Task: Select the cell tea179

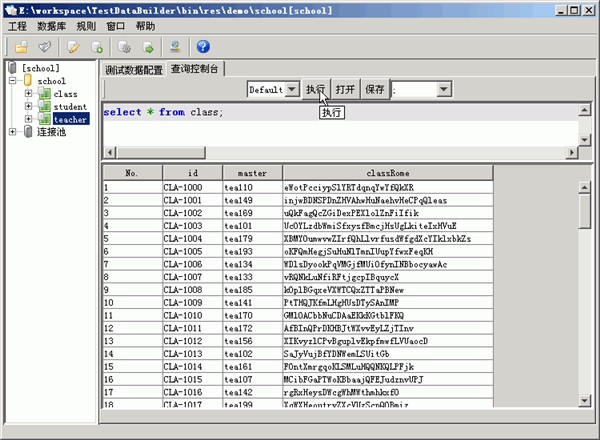Action: pos(253,239)
